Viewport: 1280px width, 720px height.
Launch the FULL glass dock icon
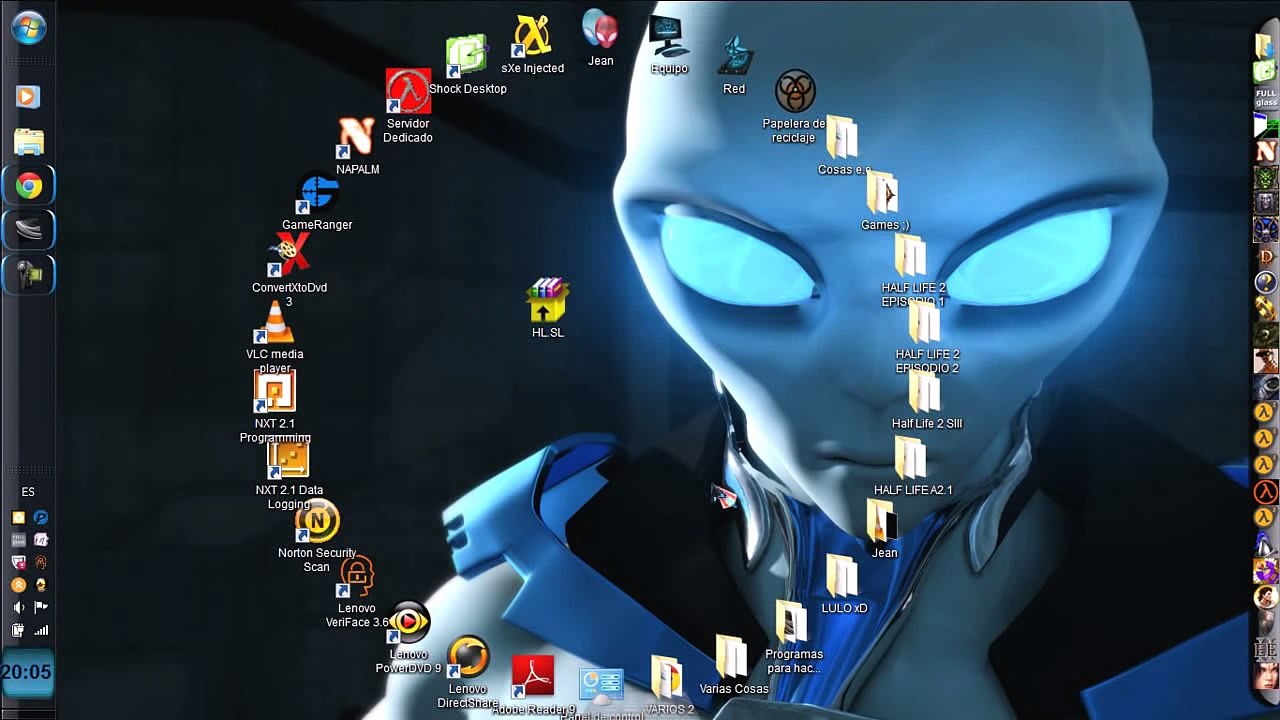(x=1266, y=98)
